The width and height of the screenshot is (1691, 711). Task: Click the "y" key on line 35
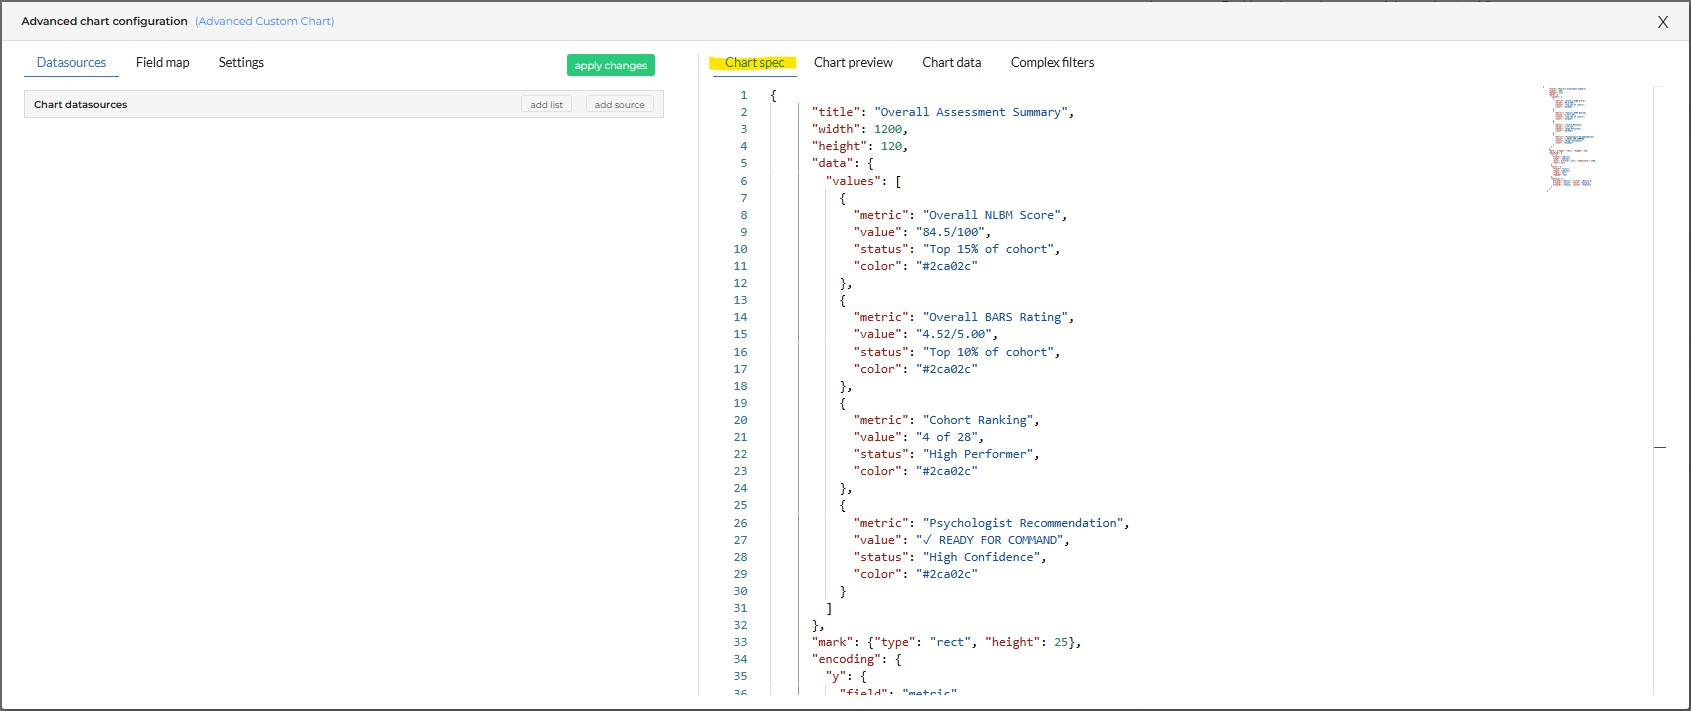[x=836, y=676]
